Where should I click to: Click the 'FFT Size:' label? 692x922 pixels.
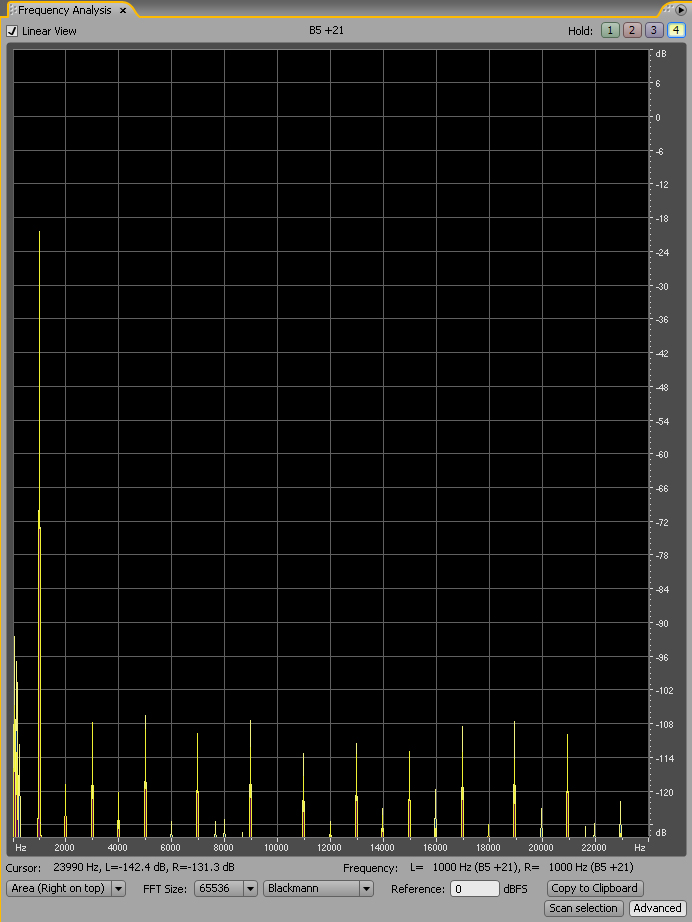click(165, 888)
